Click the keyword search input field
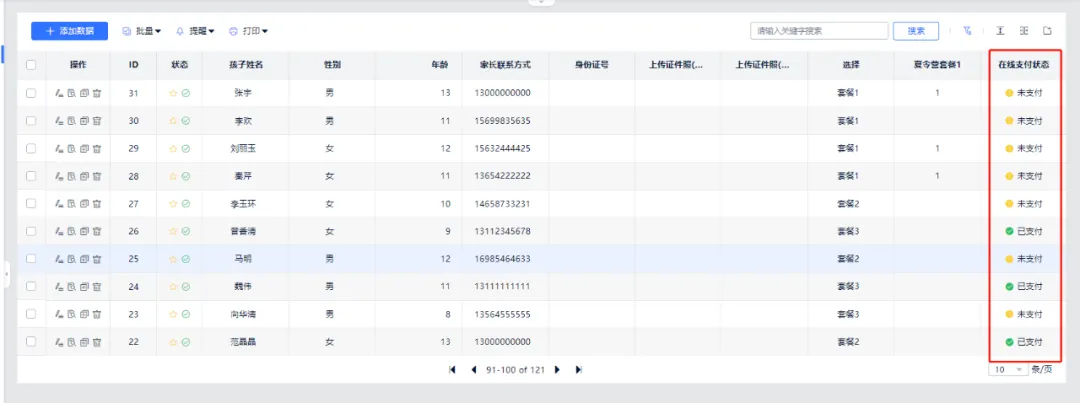The image size is (1080, 403). click(816, 31)
